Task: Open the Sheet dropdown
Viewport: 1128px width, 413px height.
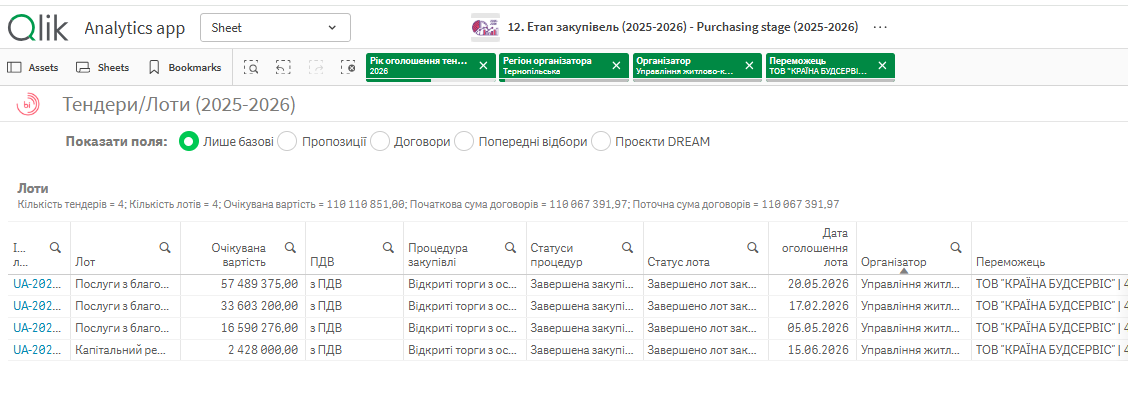Action: tap(275, 27)
